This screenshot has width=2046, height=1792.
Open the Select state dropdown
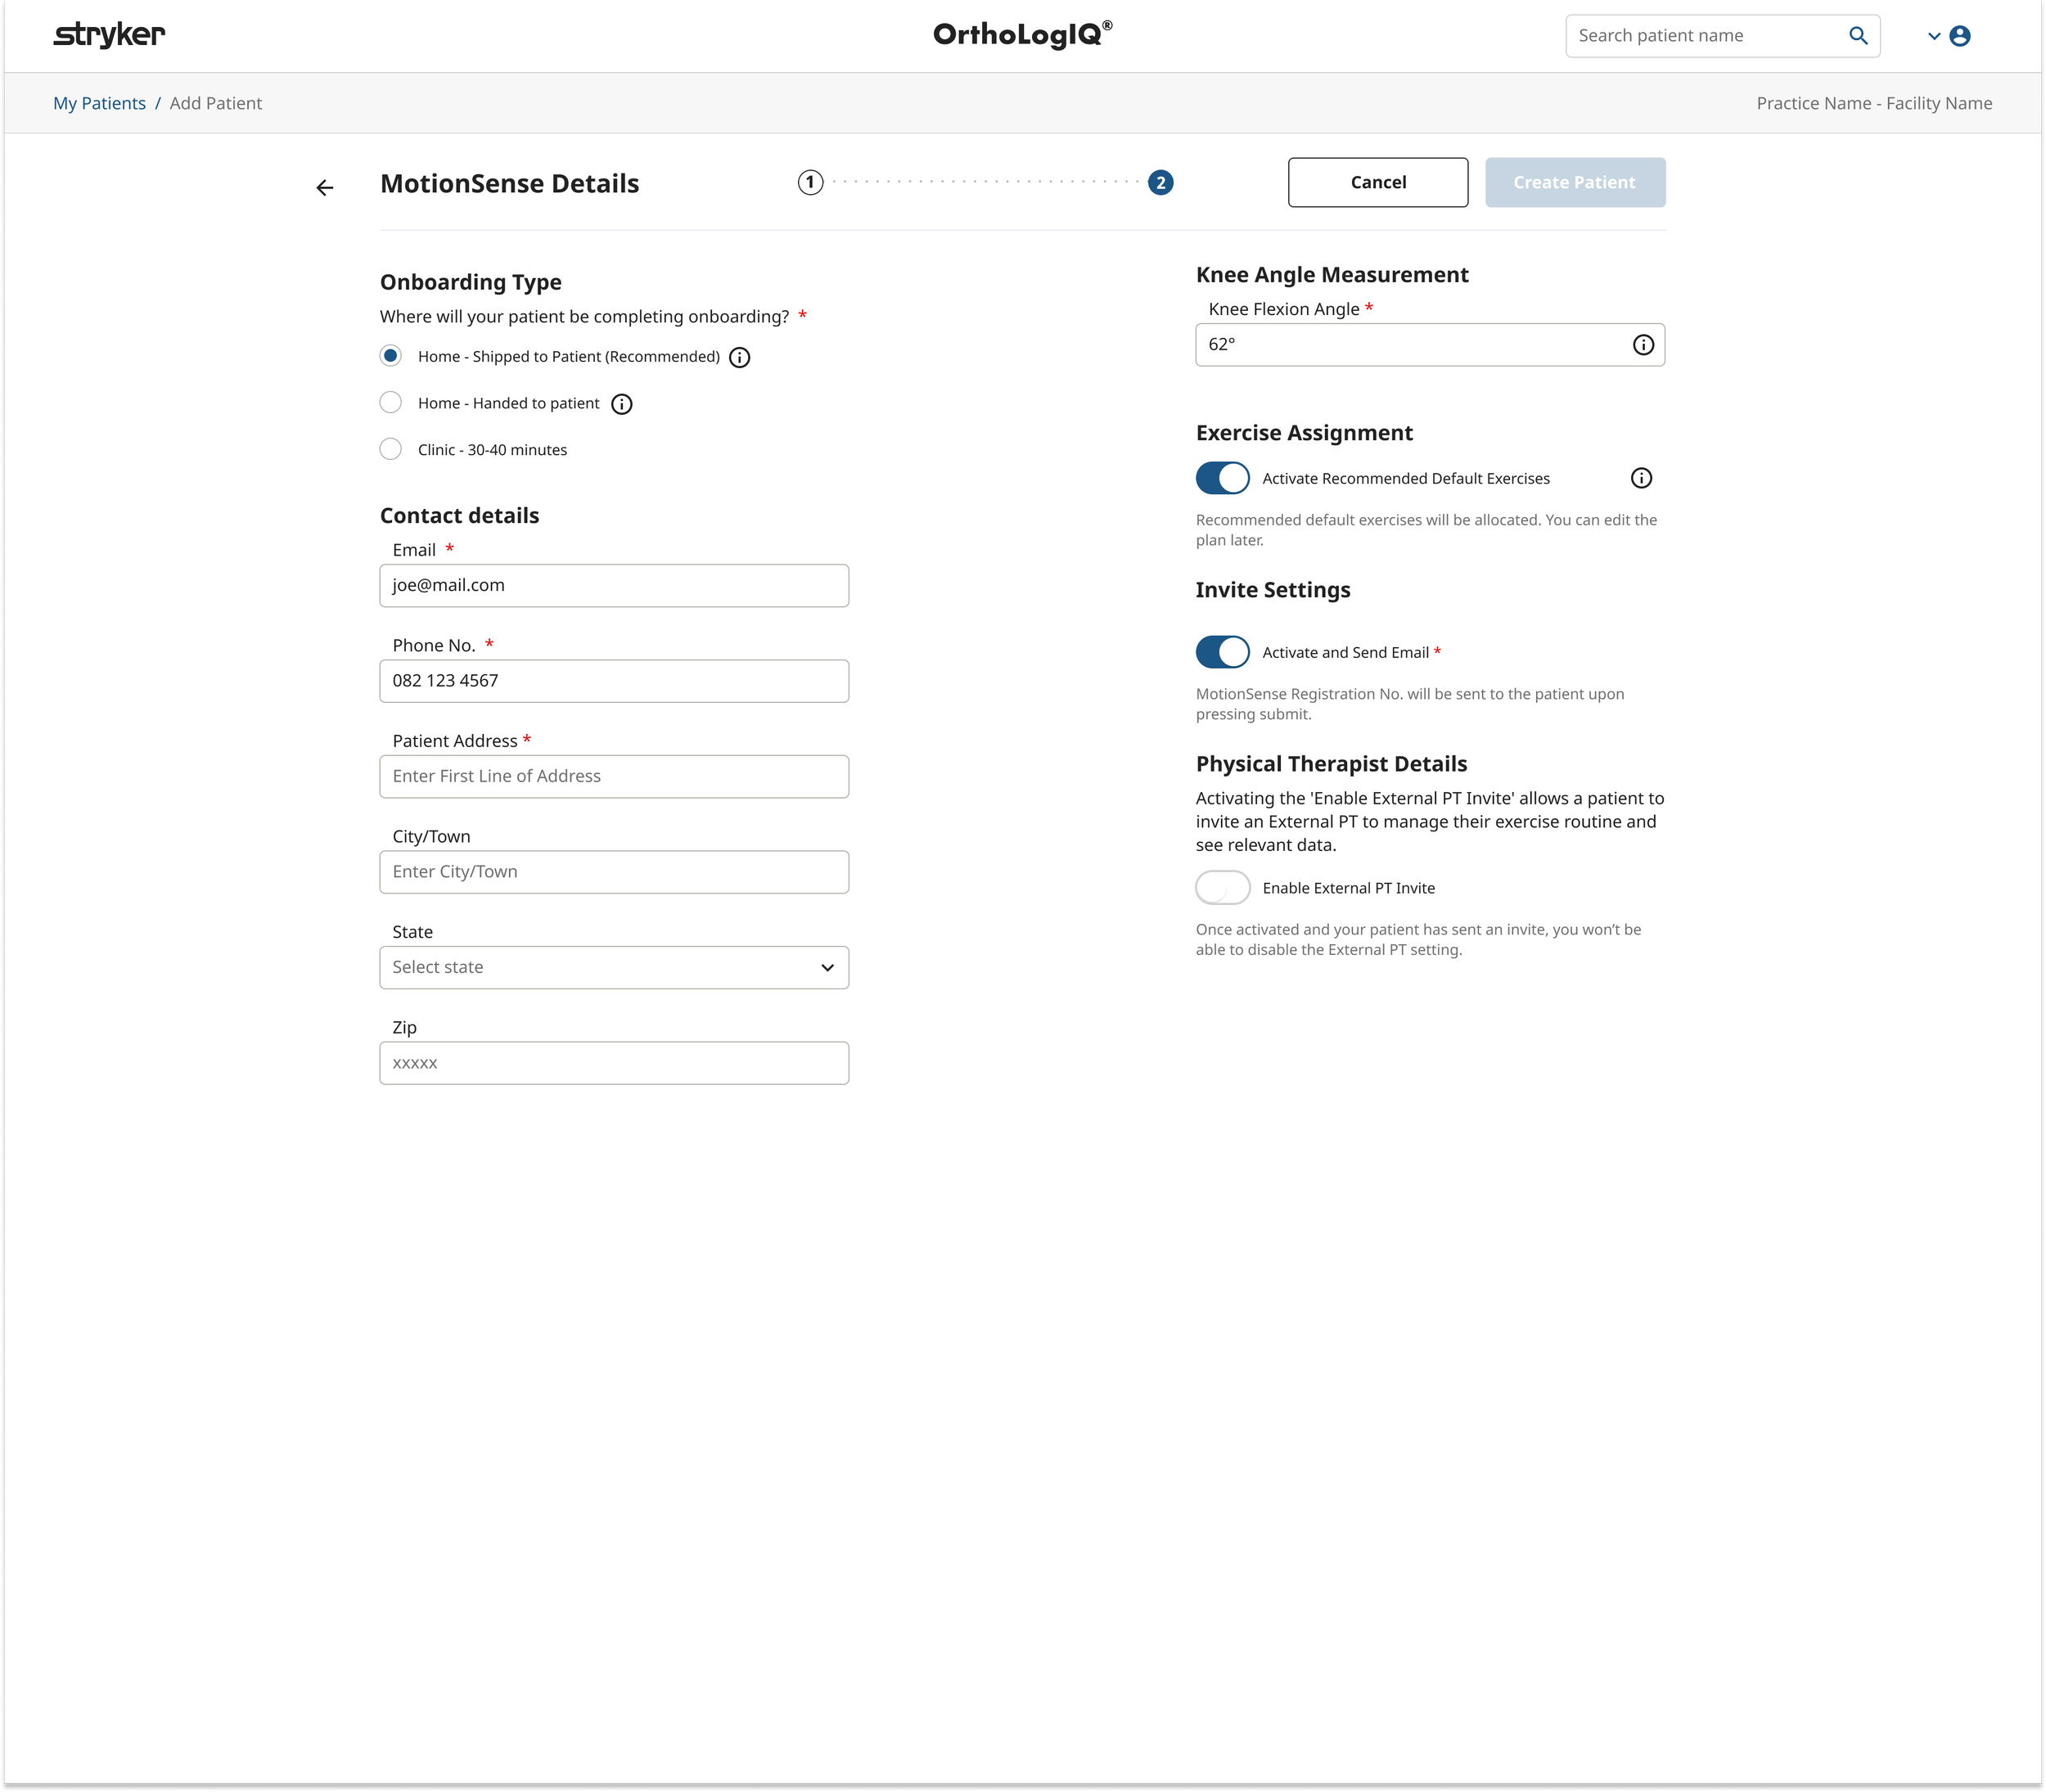click(x=614, y=967)
